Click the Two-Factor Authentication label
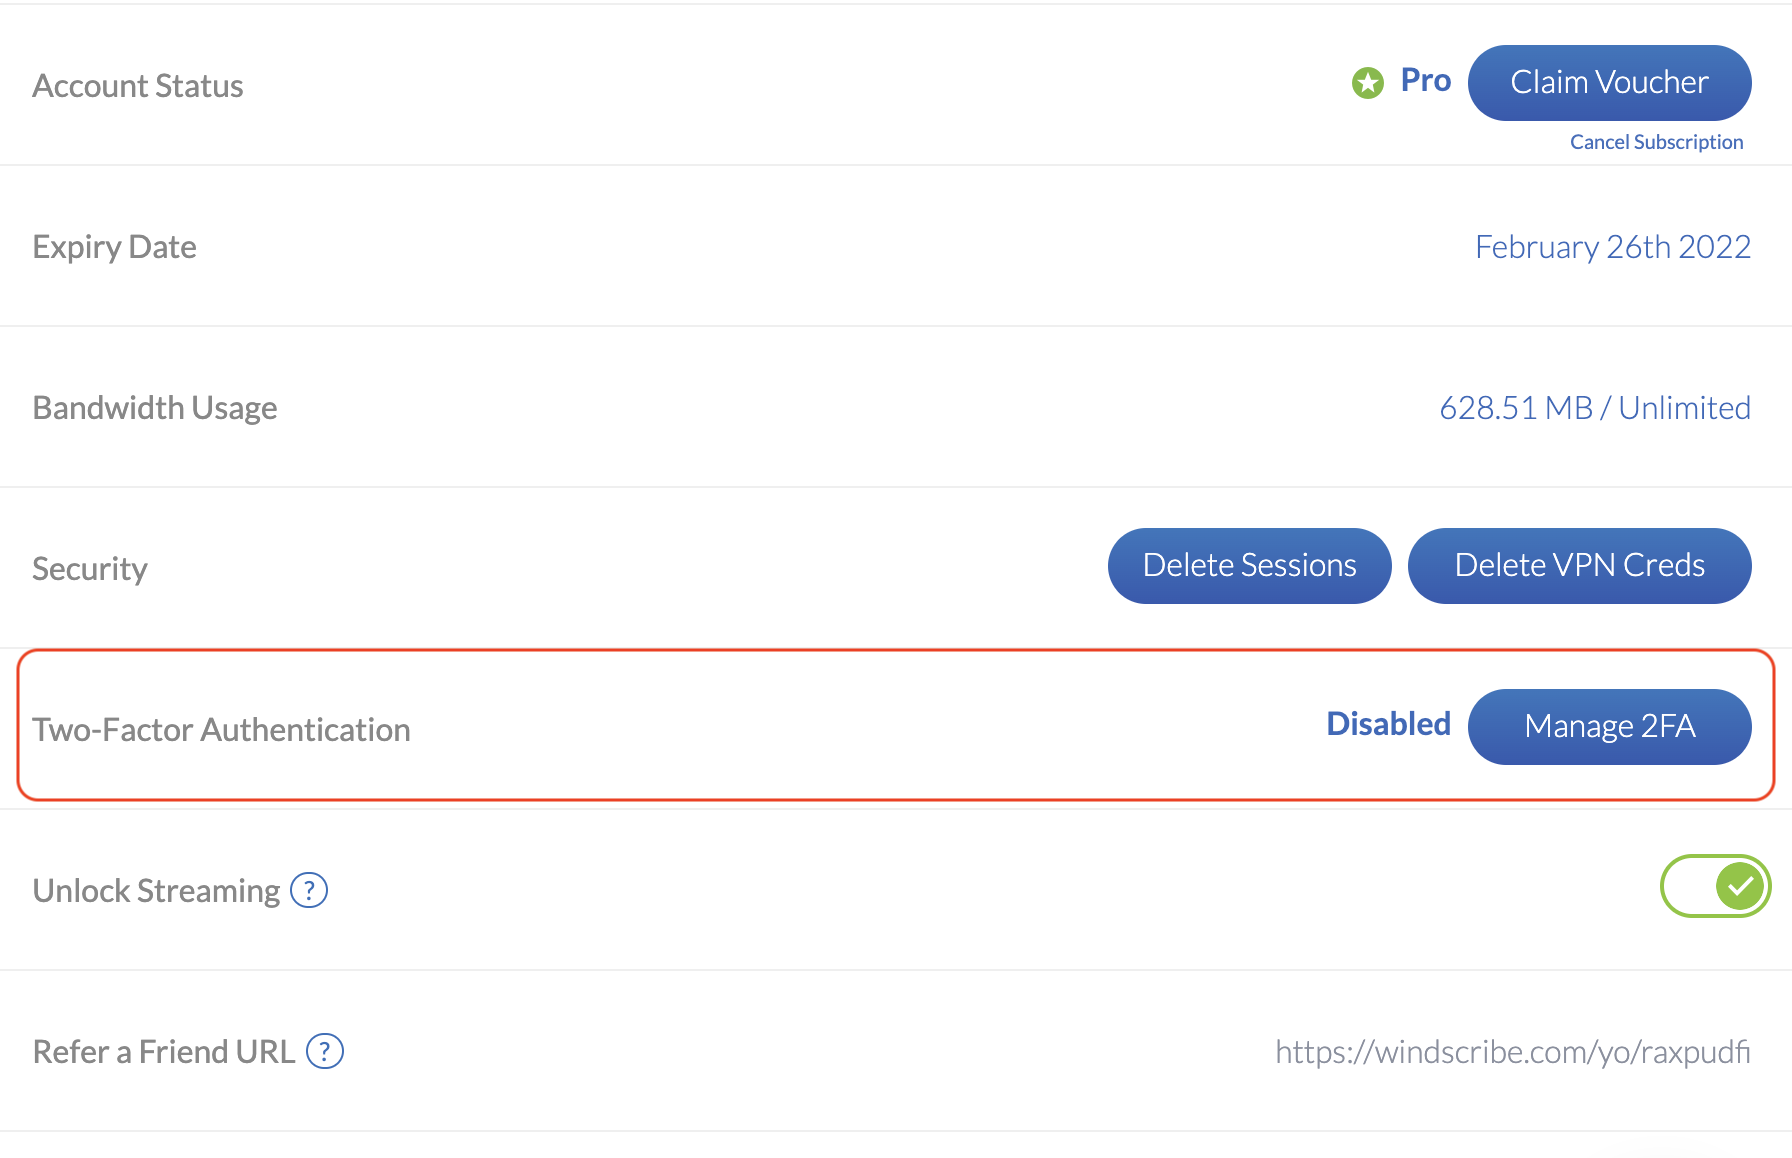Image resolution: width=1792 pixels, height=1158 pixels. click(221, 730)
